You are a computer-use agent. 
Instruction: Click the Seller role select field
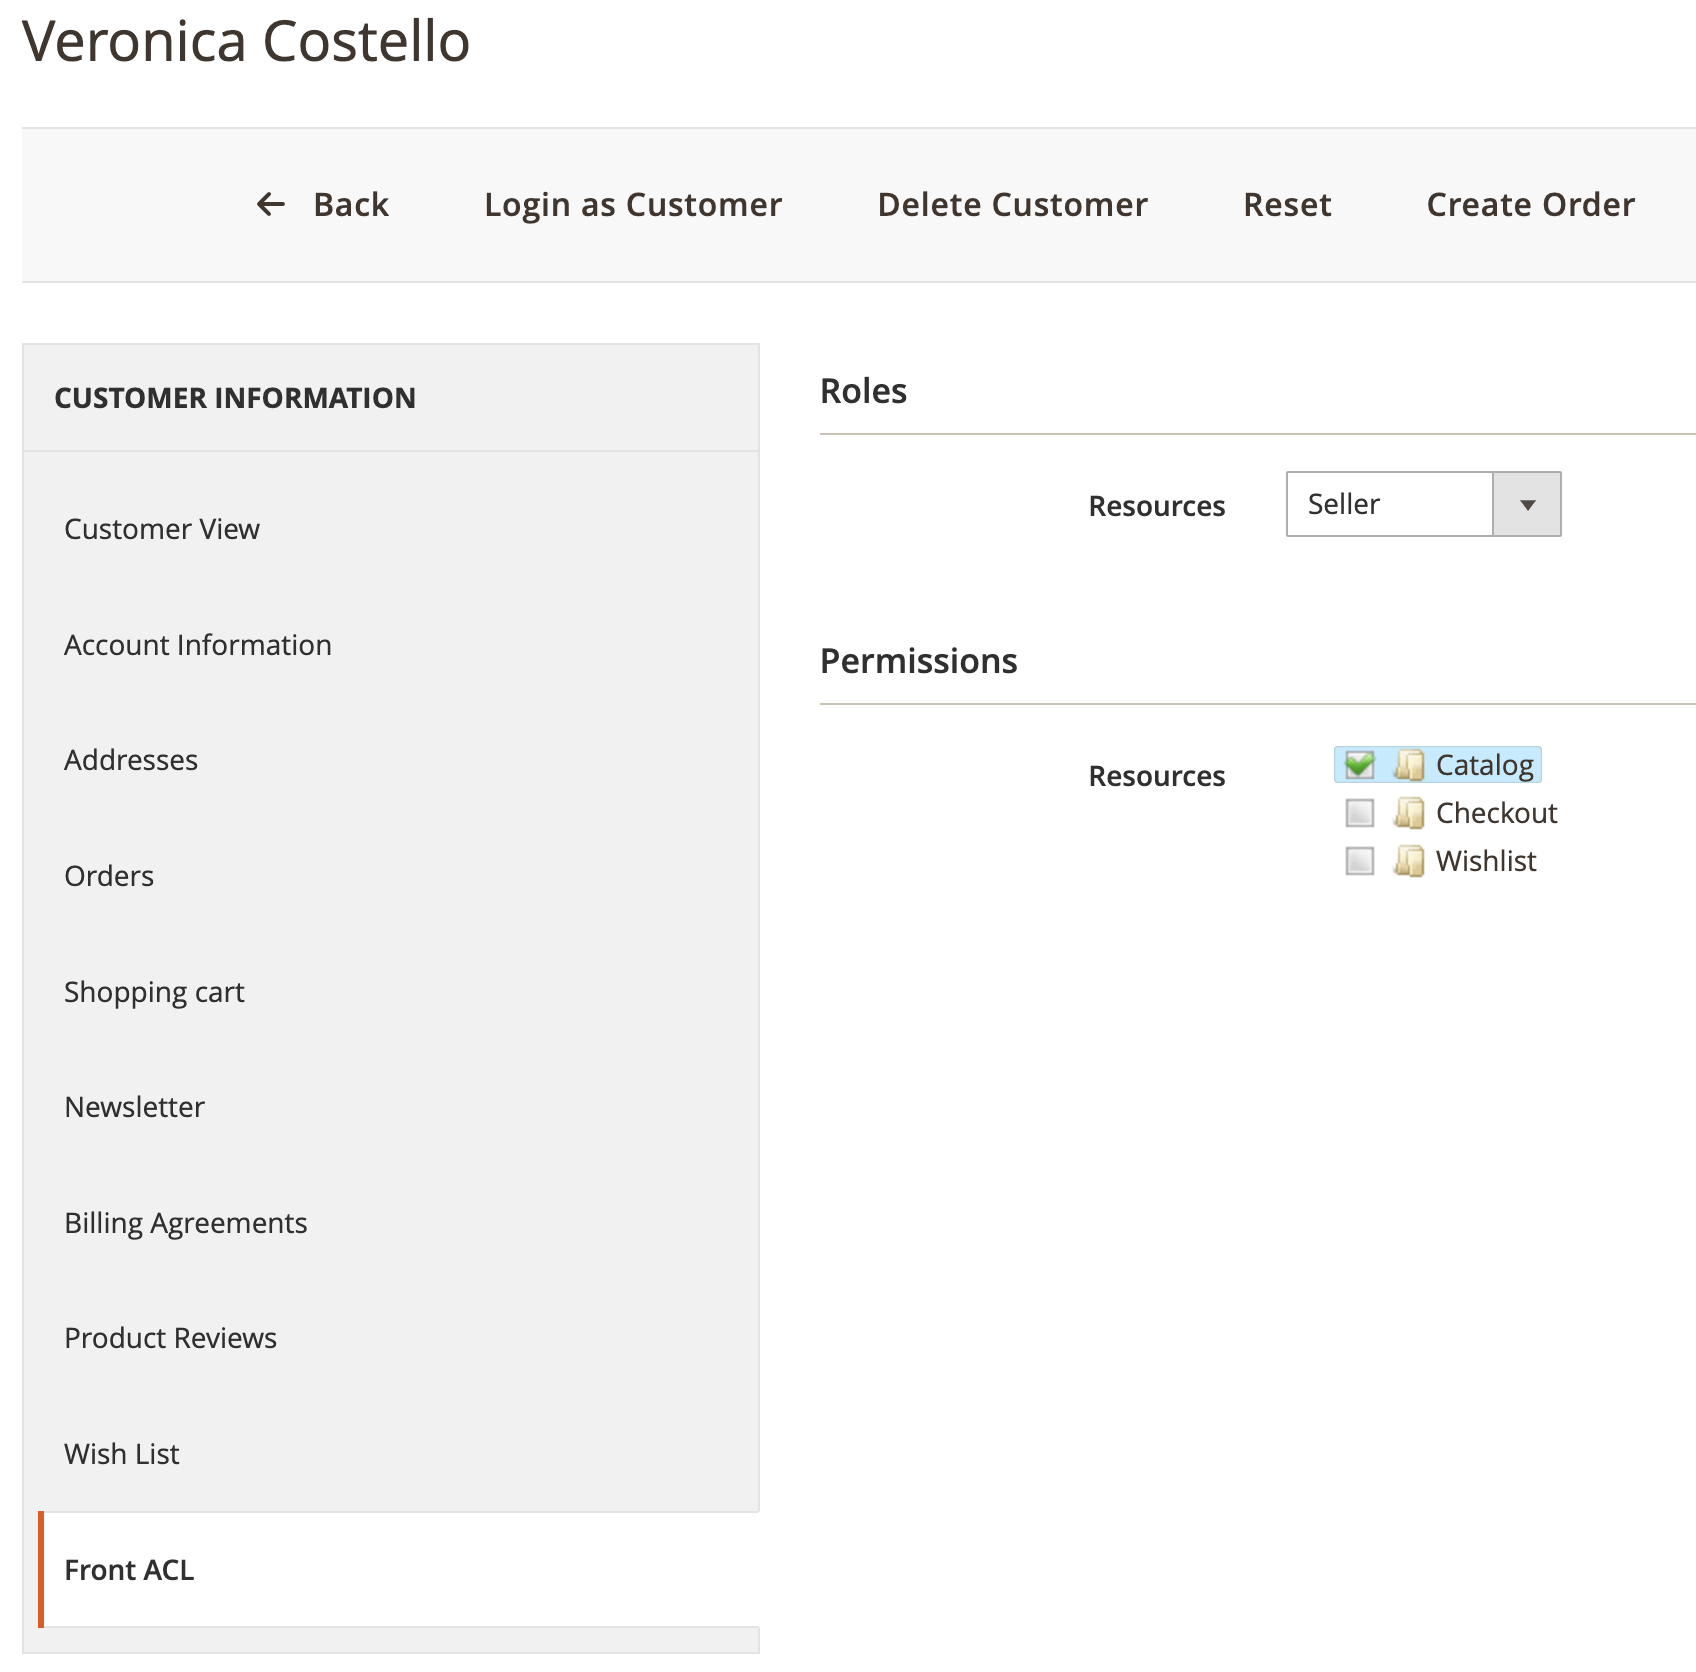pos(1389,505)
